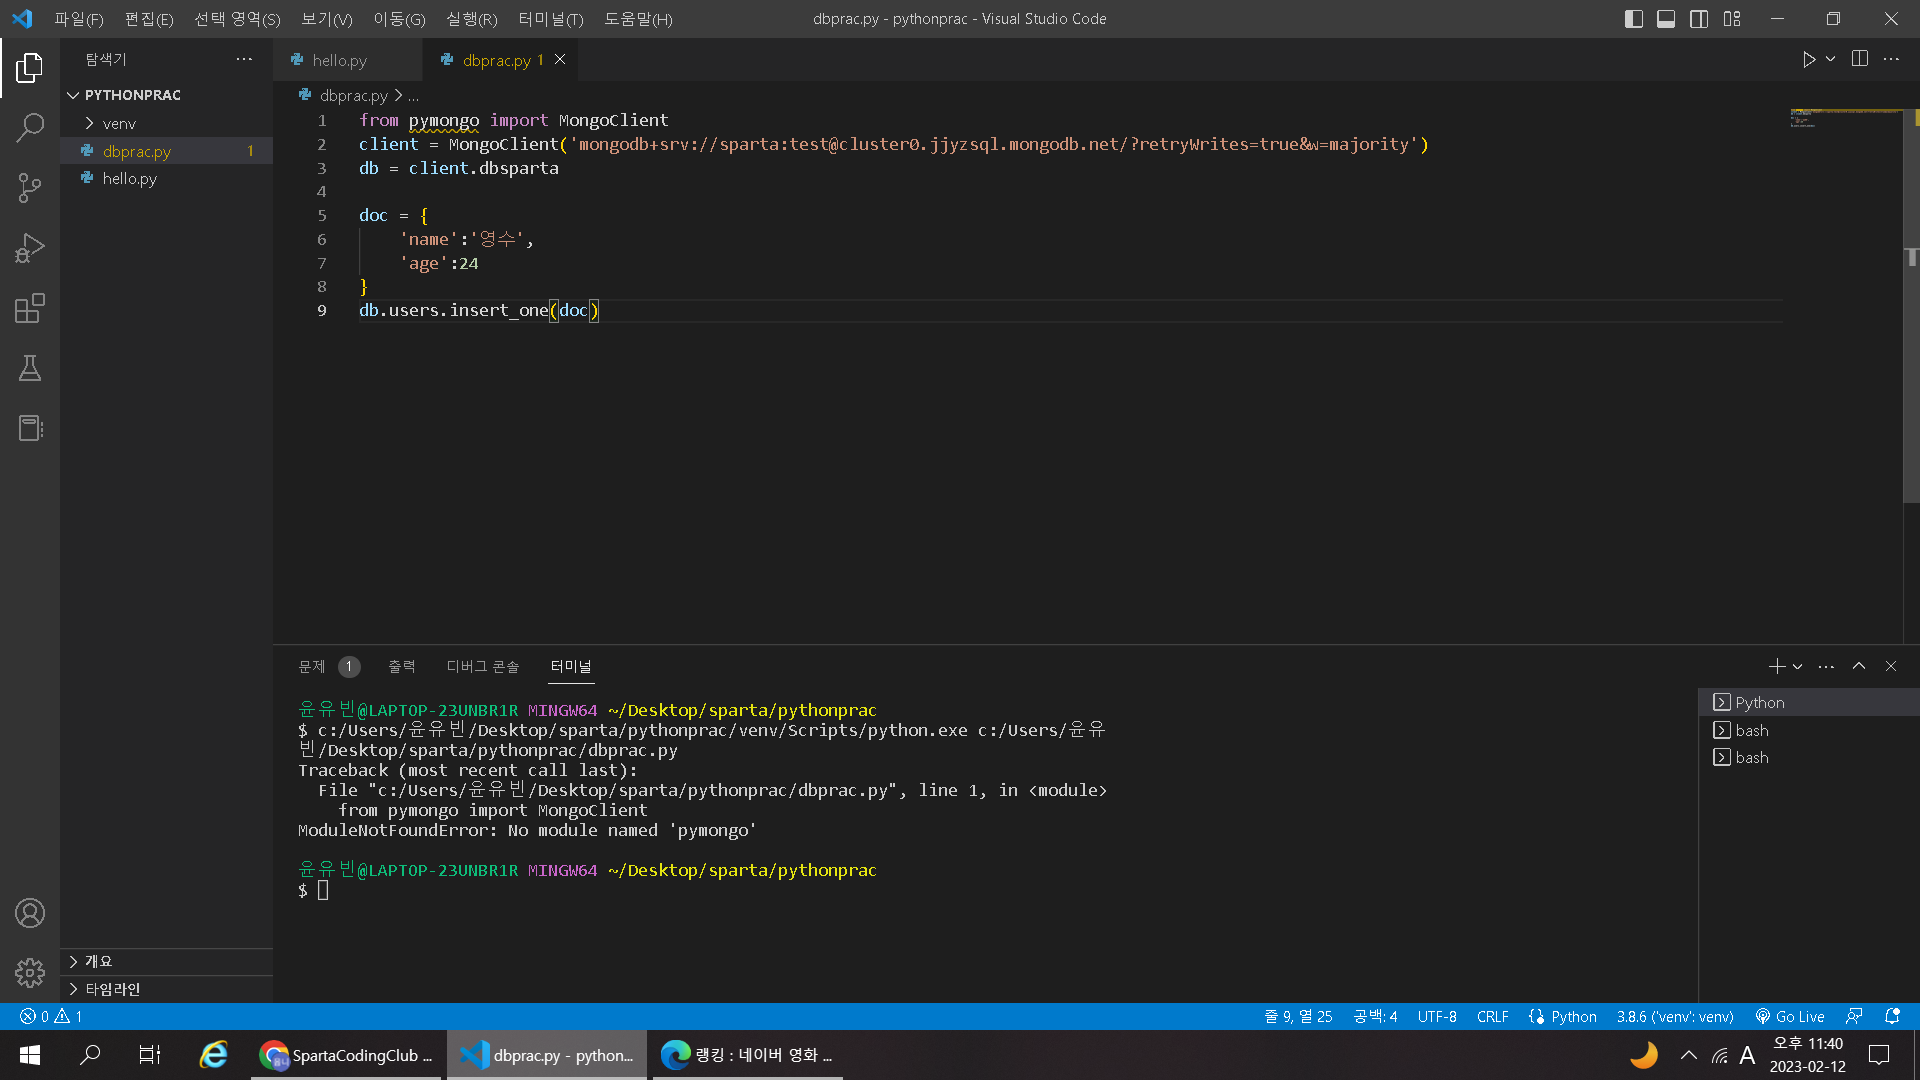Image resolution: width=1920 pixels, height=1080 pixels.
Task: Select the Python interpreter 3.8.6 venv
Action: (1675, 1017)
